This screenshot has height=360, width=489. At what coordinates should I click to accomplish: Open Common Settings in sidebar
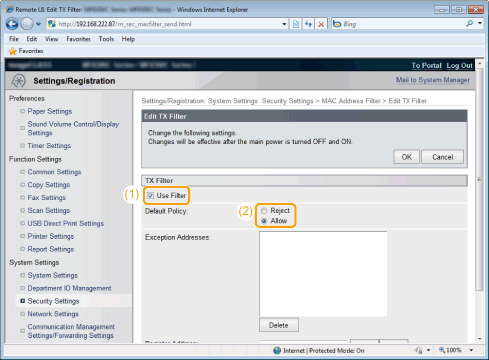click(x=54, y=172)
